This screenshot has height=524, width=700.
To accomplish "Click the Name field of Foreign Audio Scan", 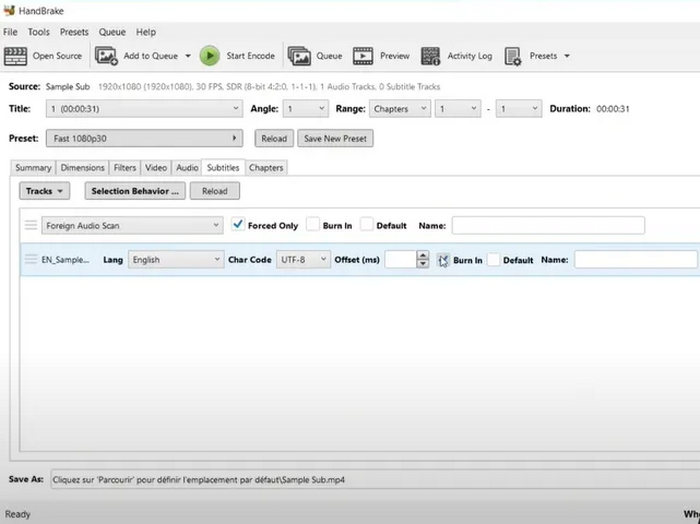I will pyautogui.click(x=548, y=225).
